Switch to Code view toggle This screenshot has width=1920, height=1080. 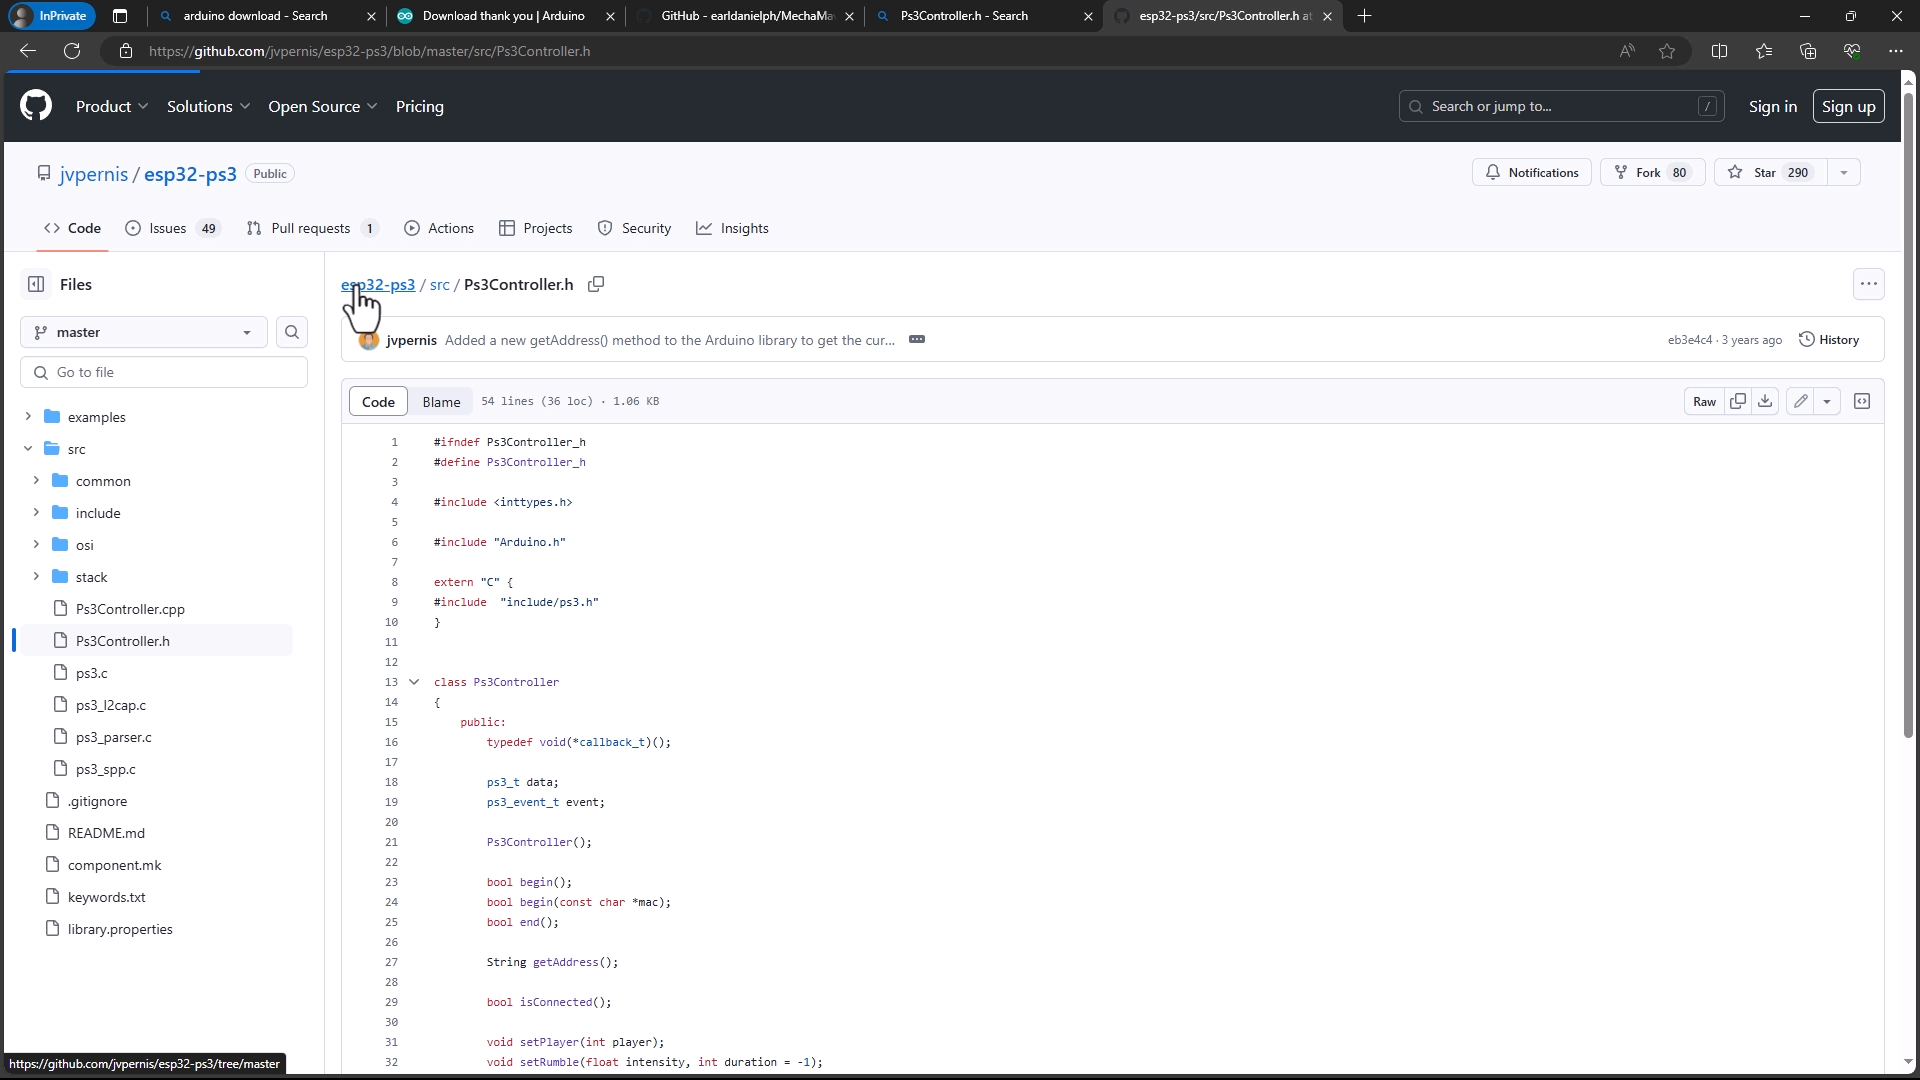tap(378, 402)
